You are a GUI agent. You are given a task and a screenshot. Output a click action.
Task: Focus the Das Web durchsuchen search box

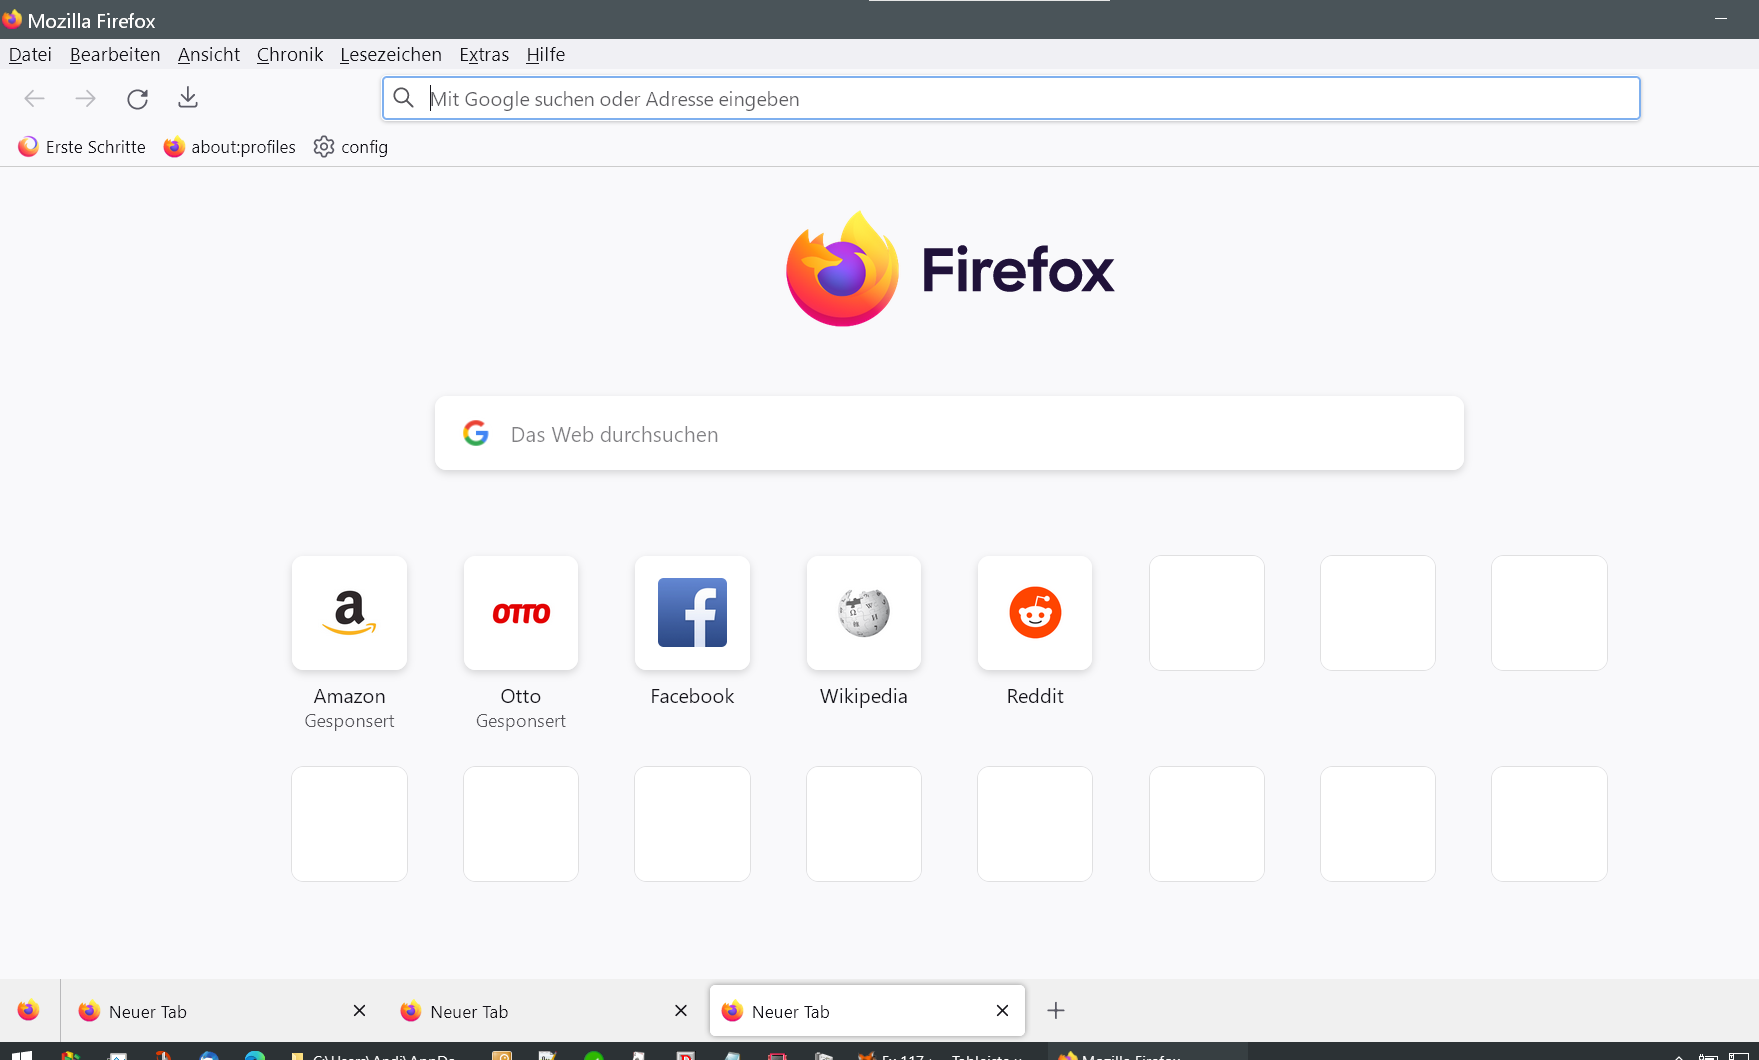(x=949, y=433)
